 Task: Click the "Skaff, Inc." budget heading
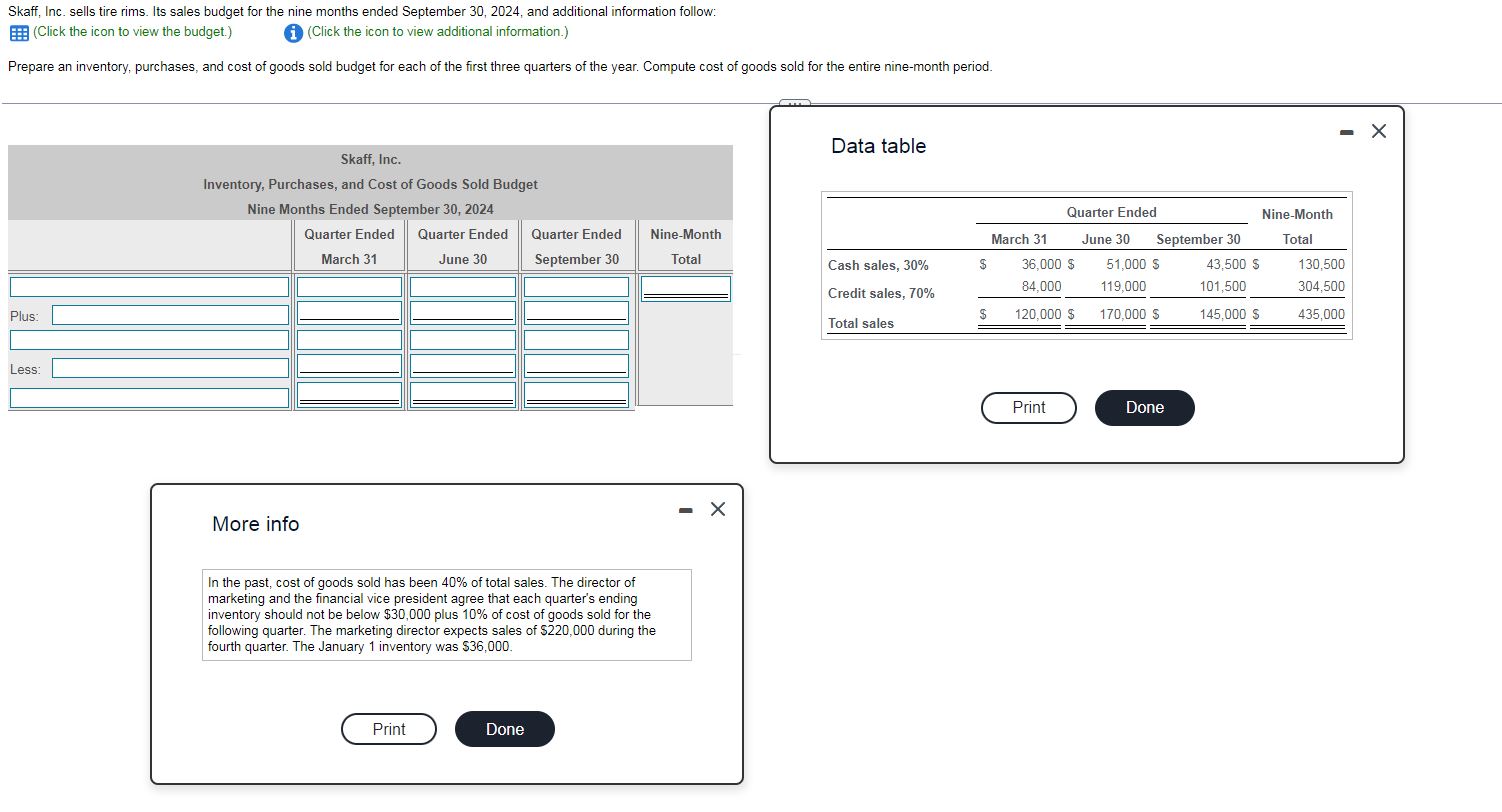(370, 160)
